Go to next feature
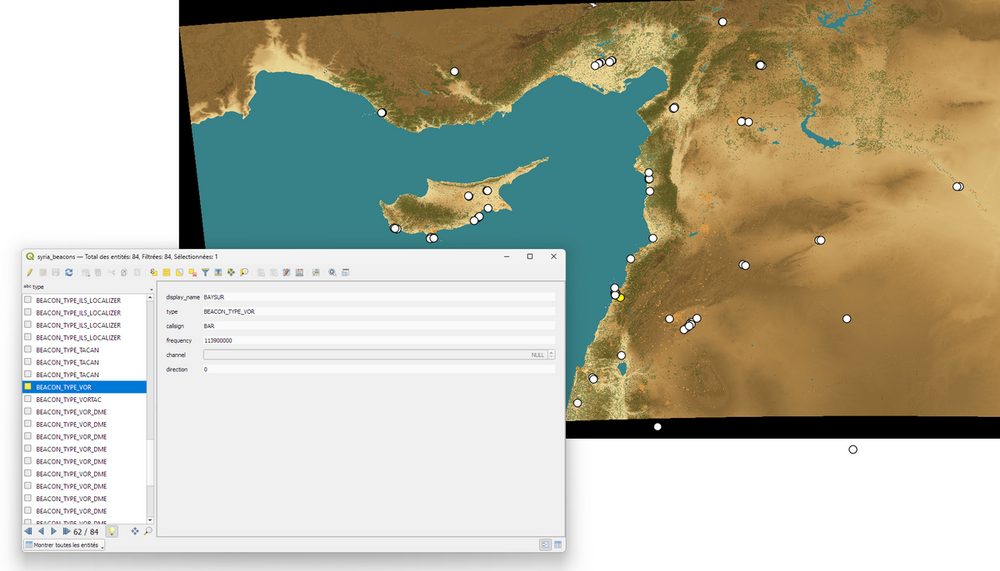 (54, 531)
